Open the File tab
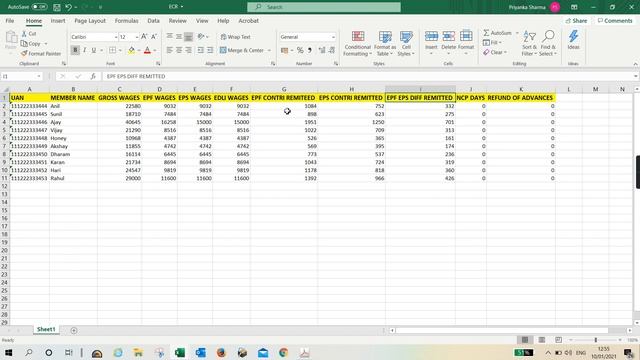The width and height of the screenshot is (640, 360). pos(10,21)
